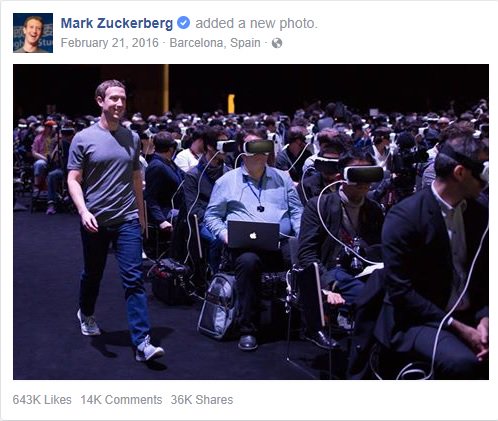Click the blue lanyard on the light blue shirt
Viewport: 498px width, 421px height.
(x=256, y=193)
